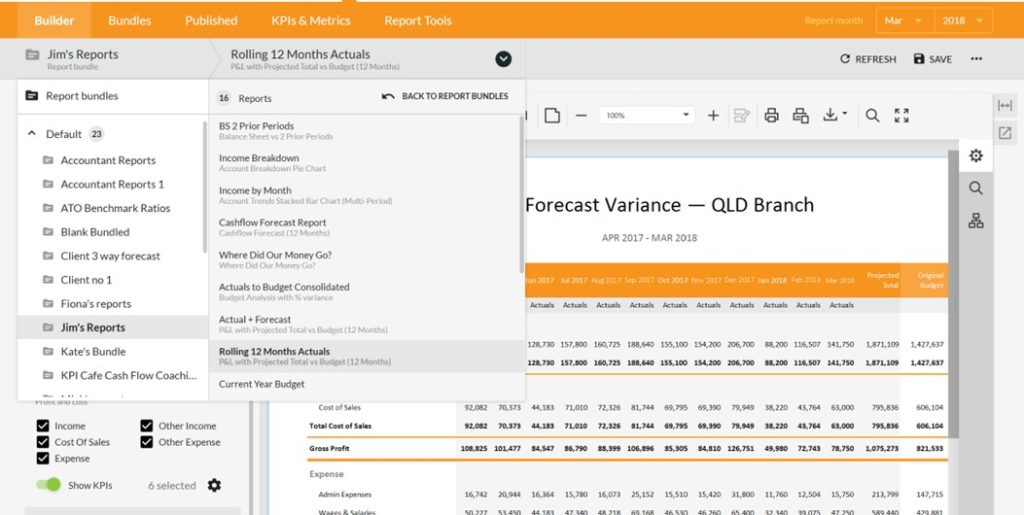Viewport: 1024px width, 515px height.
Task: Select the Client no 1 folder
Action: 112,280
